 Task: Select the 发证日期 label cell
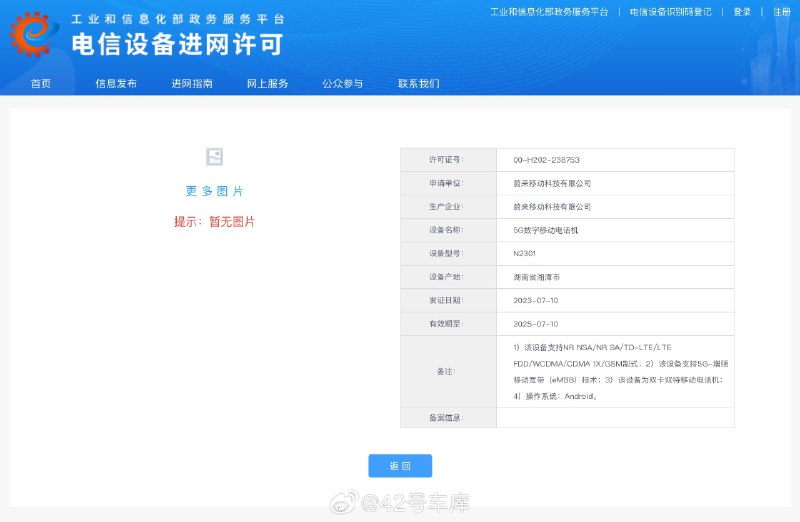pos(448,301)
